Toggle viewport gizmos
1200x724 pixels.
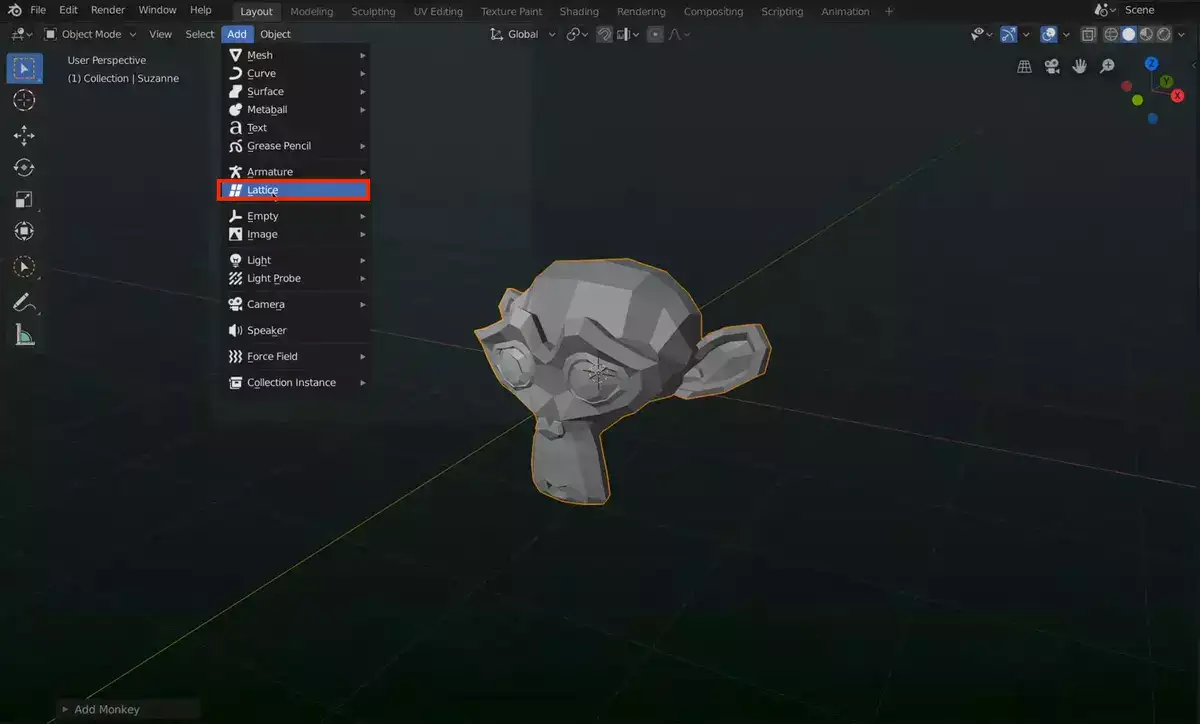(x=1008, y=34)
